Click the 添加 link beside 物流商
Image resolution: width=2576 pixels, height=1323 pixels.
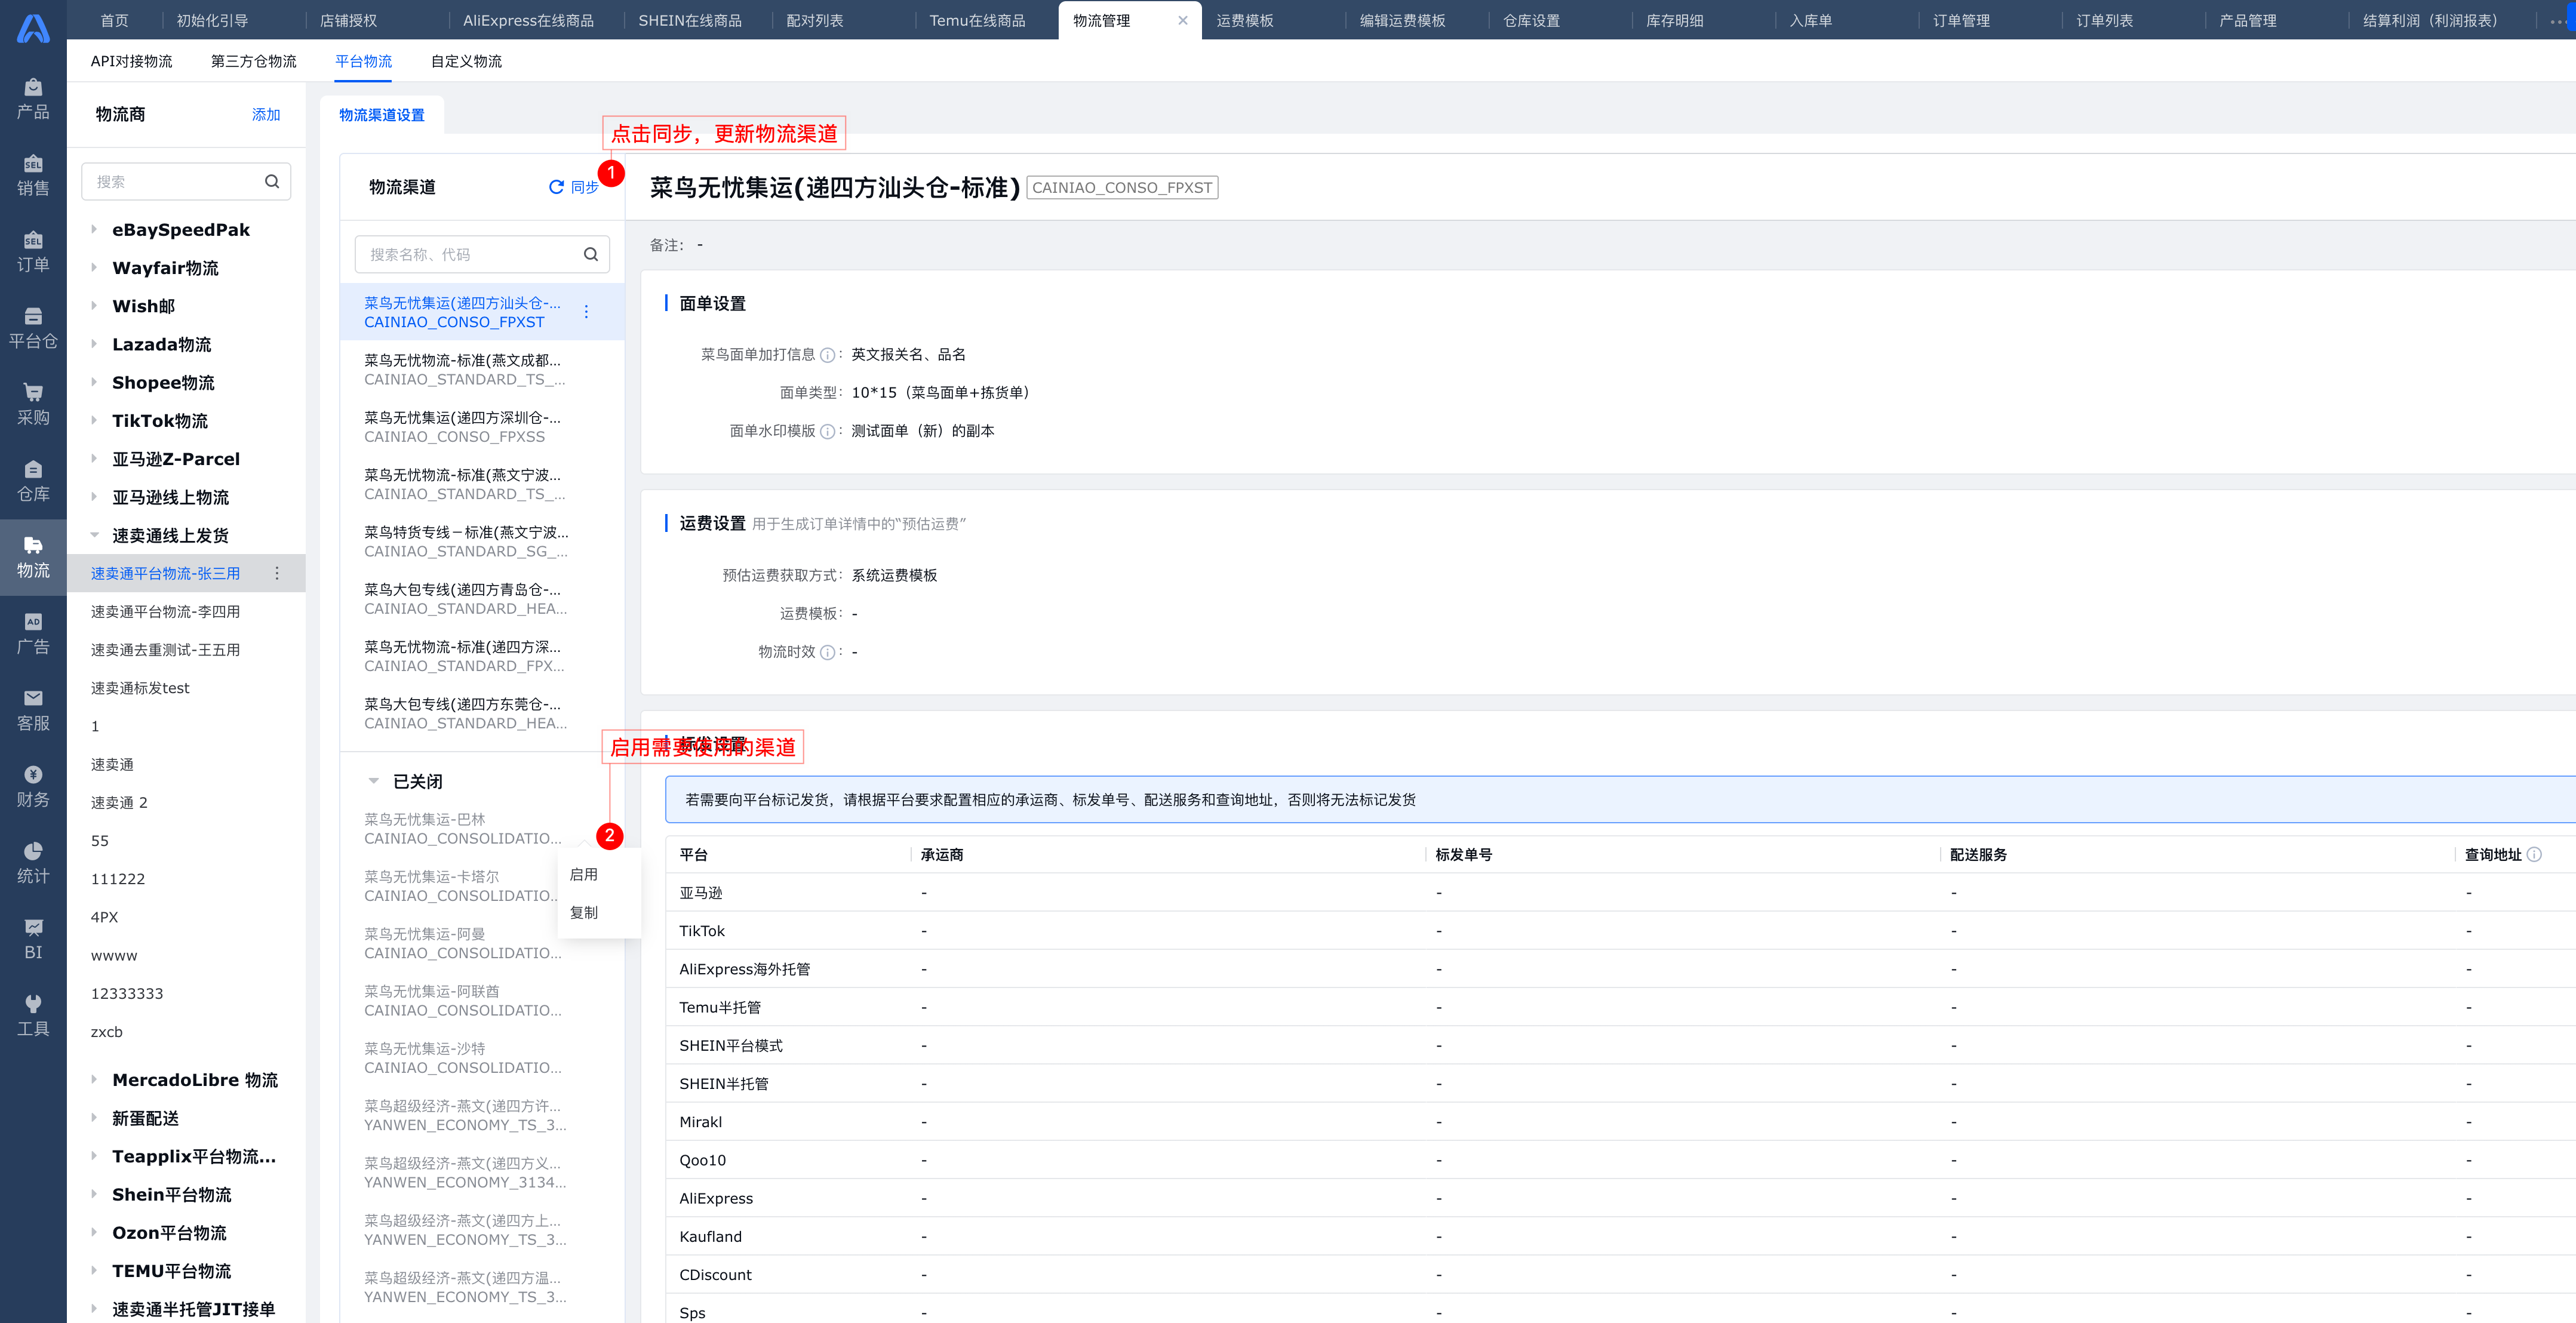pos(266,115)
